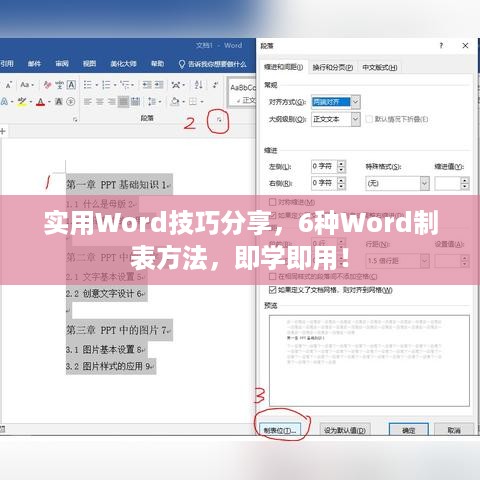Open the Change Case (Aa) menu
Image resolution: width=480 pixels, height=480 pixels.
27,85
